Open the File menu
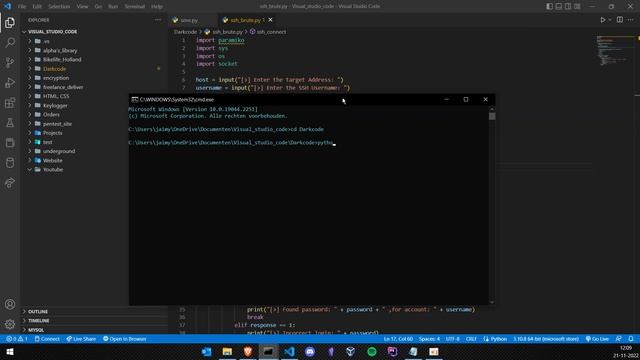The height and width of the screenshot is (360, 640). pos(22,7)
